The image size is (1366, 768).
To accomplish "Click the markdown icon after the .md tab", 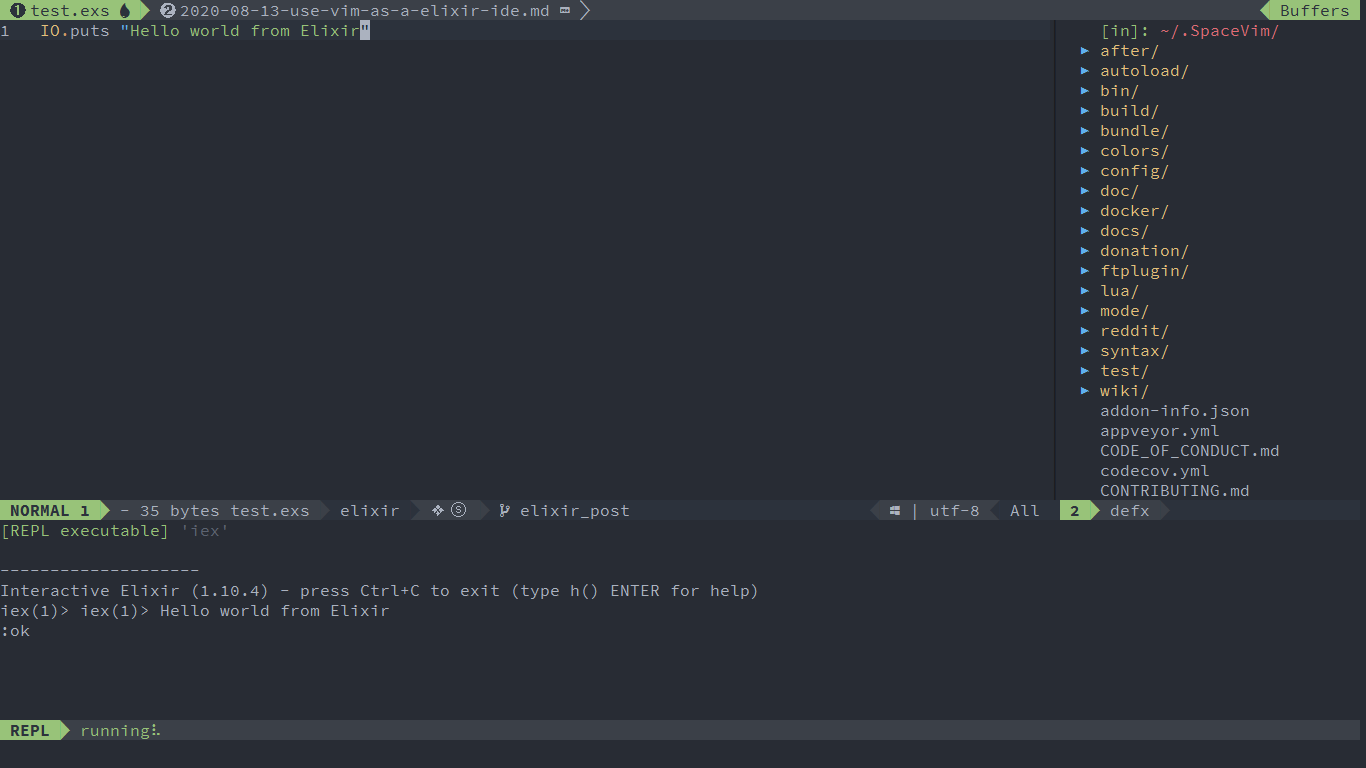I will (x=565, y=11).
